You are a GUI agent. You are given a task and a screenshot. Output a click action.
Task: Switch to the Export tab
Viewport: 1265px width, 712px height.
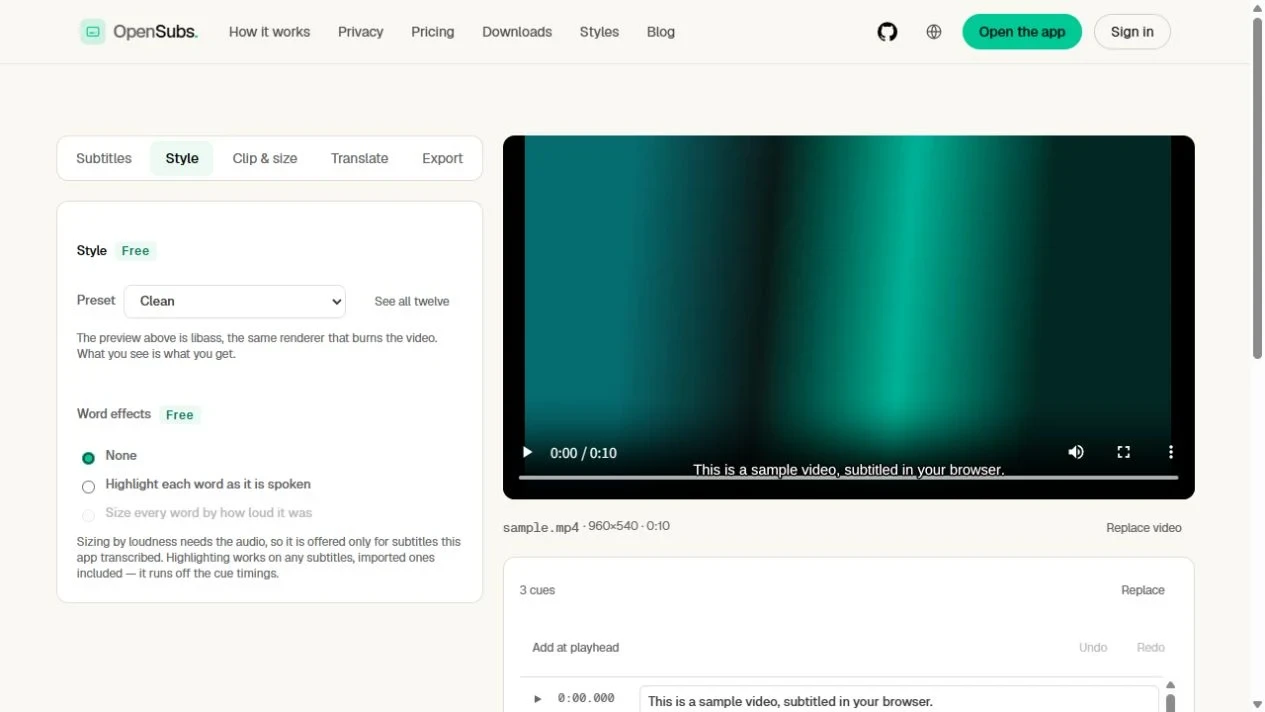[x=442, y=158]
